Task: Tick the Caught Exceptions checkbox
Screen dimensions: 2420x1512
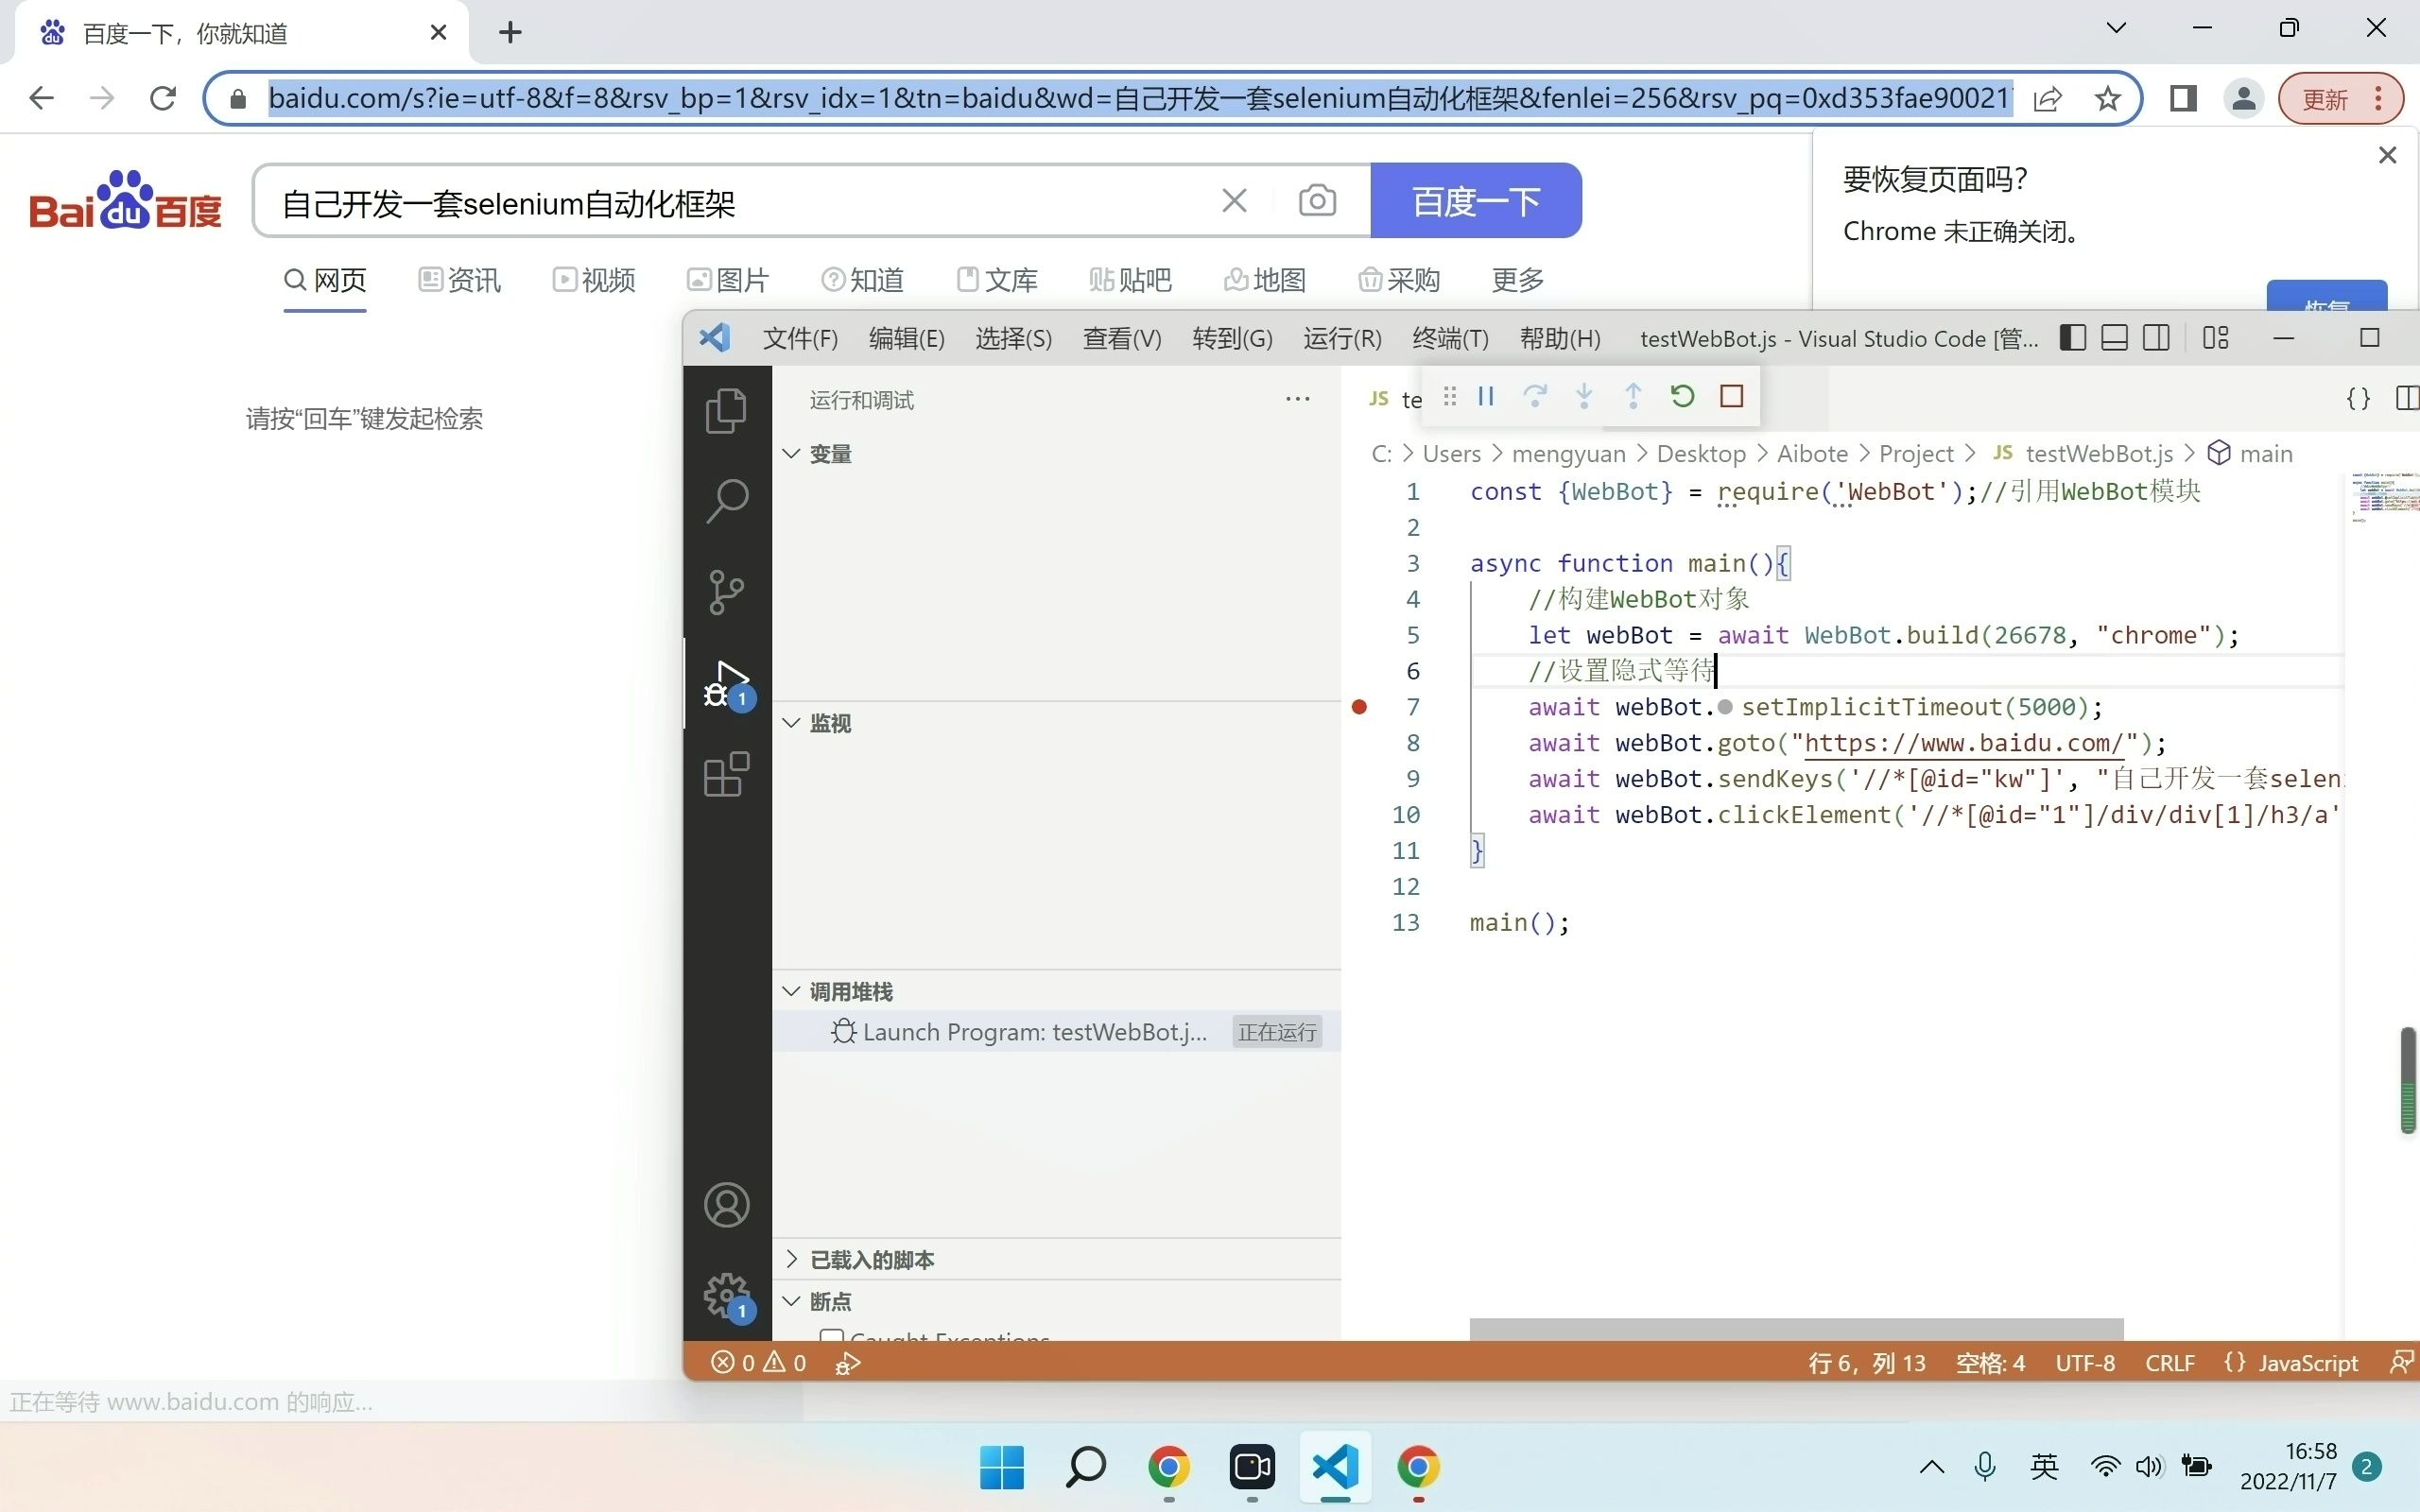Action: (x=830, y=1336)
